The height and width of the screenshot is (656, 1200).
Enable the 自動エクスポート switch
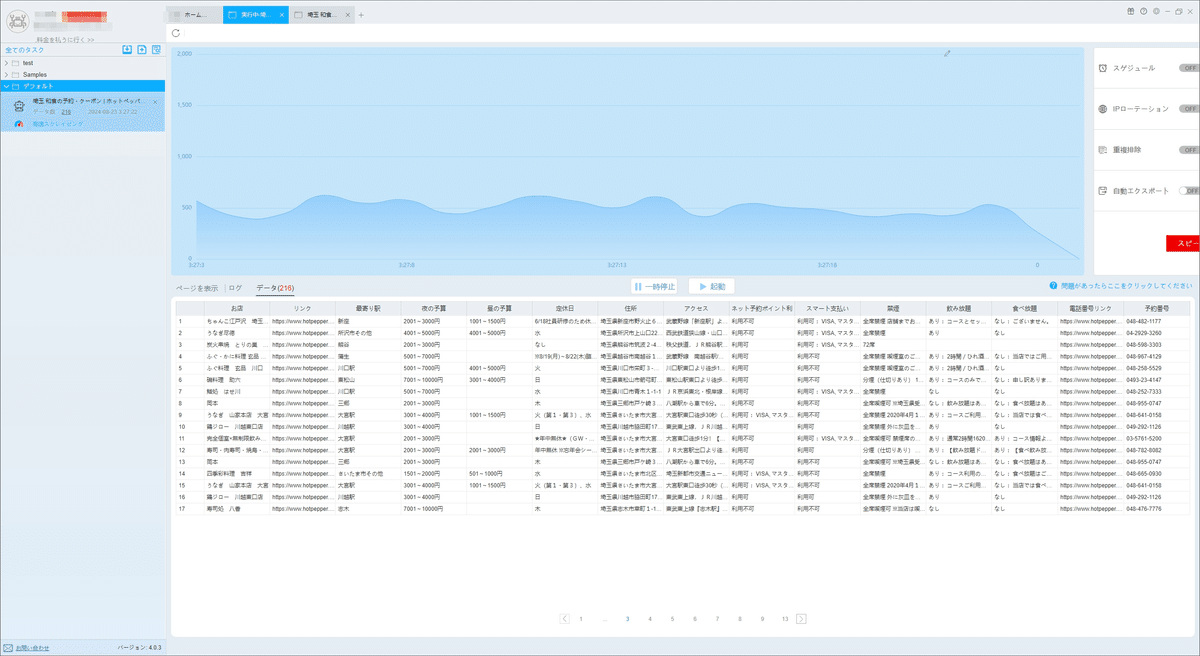[x=1189, y=190]
